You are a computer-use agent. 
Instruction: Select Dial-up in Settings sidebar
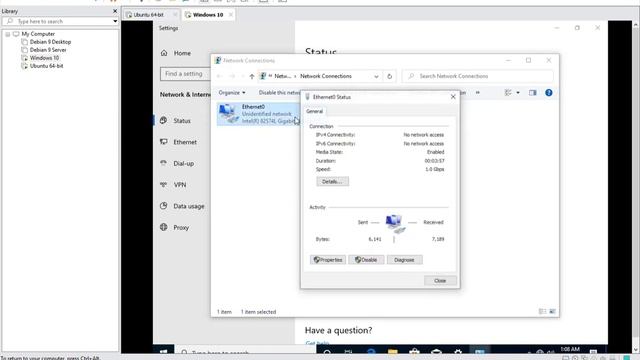[x=183, y=163]
